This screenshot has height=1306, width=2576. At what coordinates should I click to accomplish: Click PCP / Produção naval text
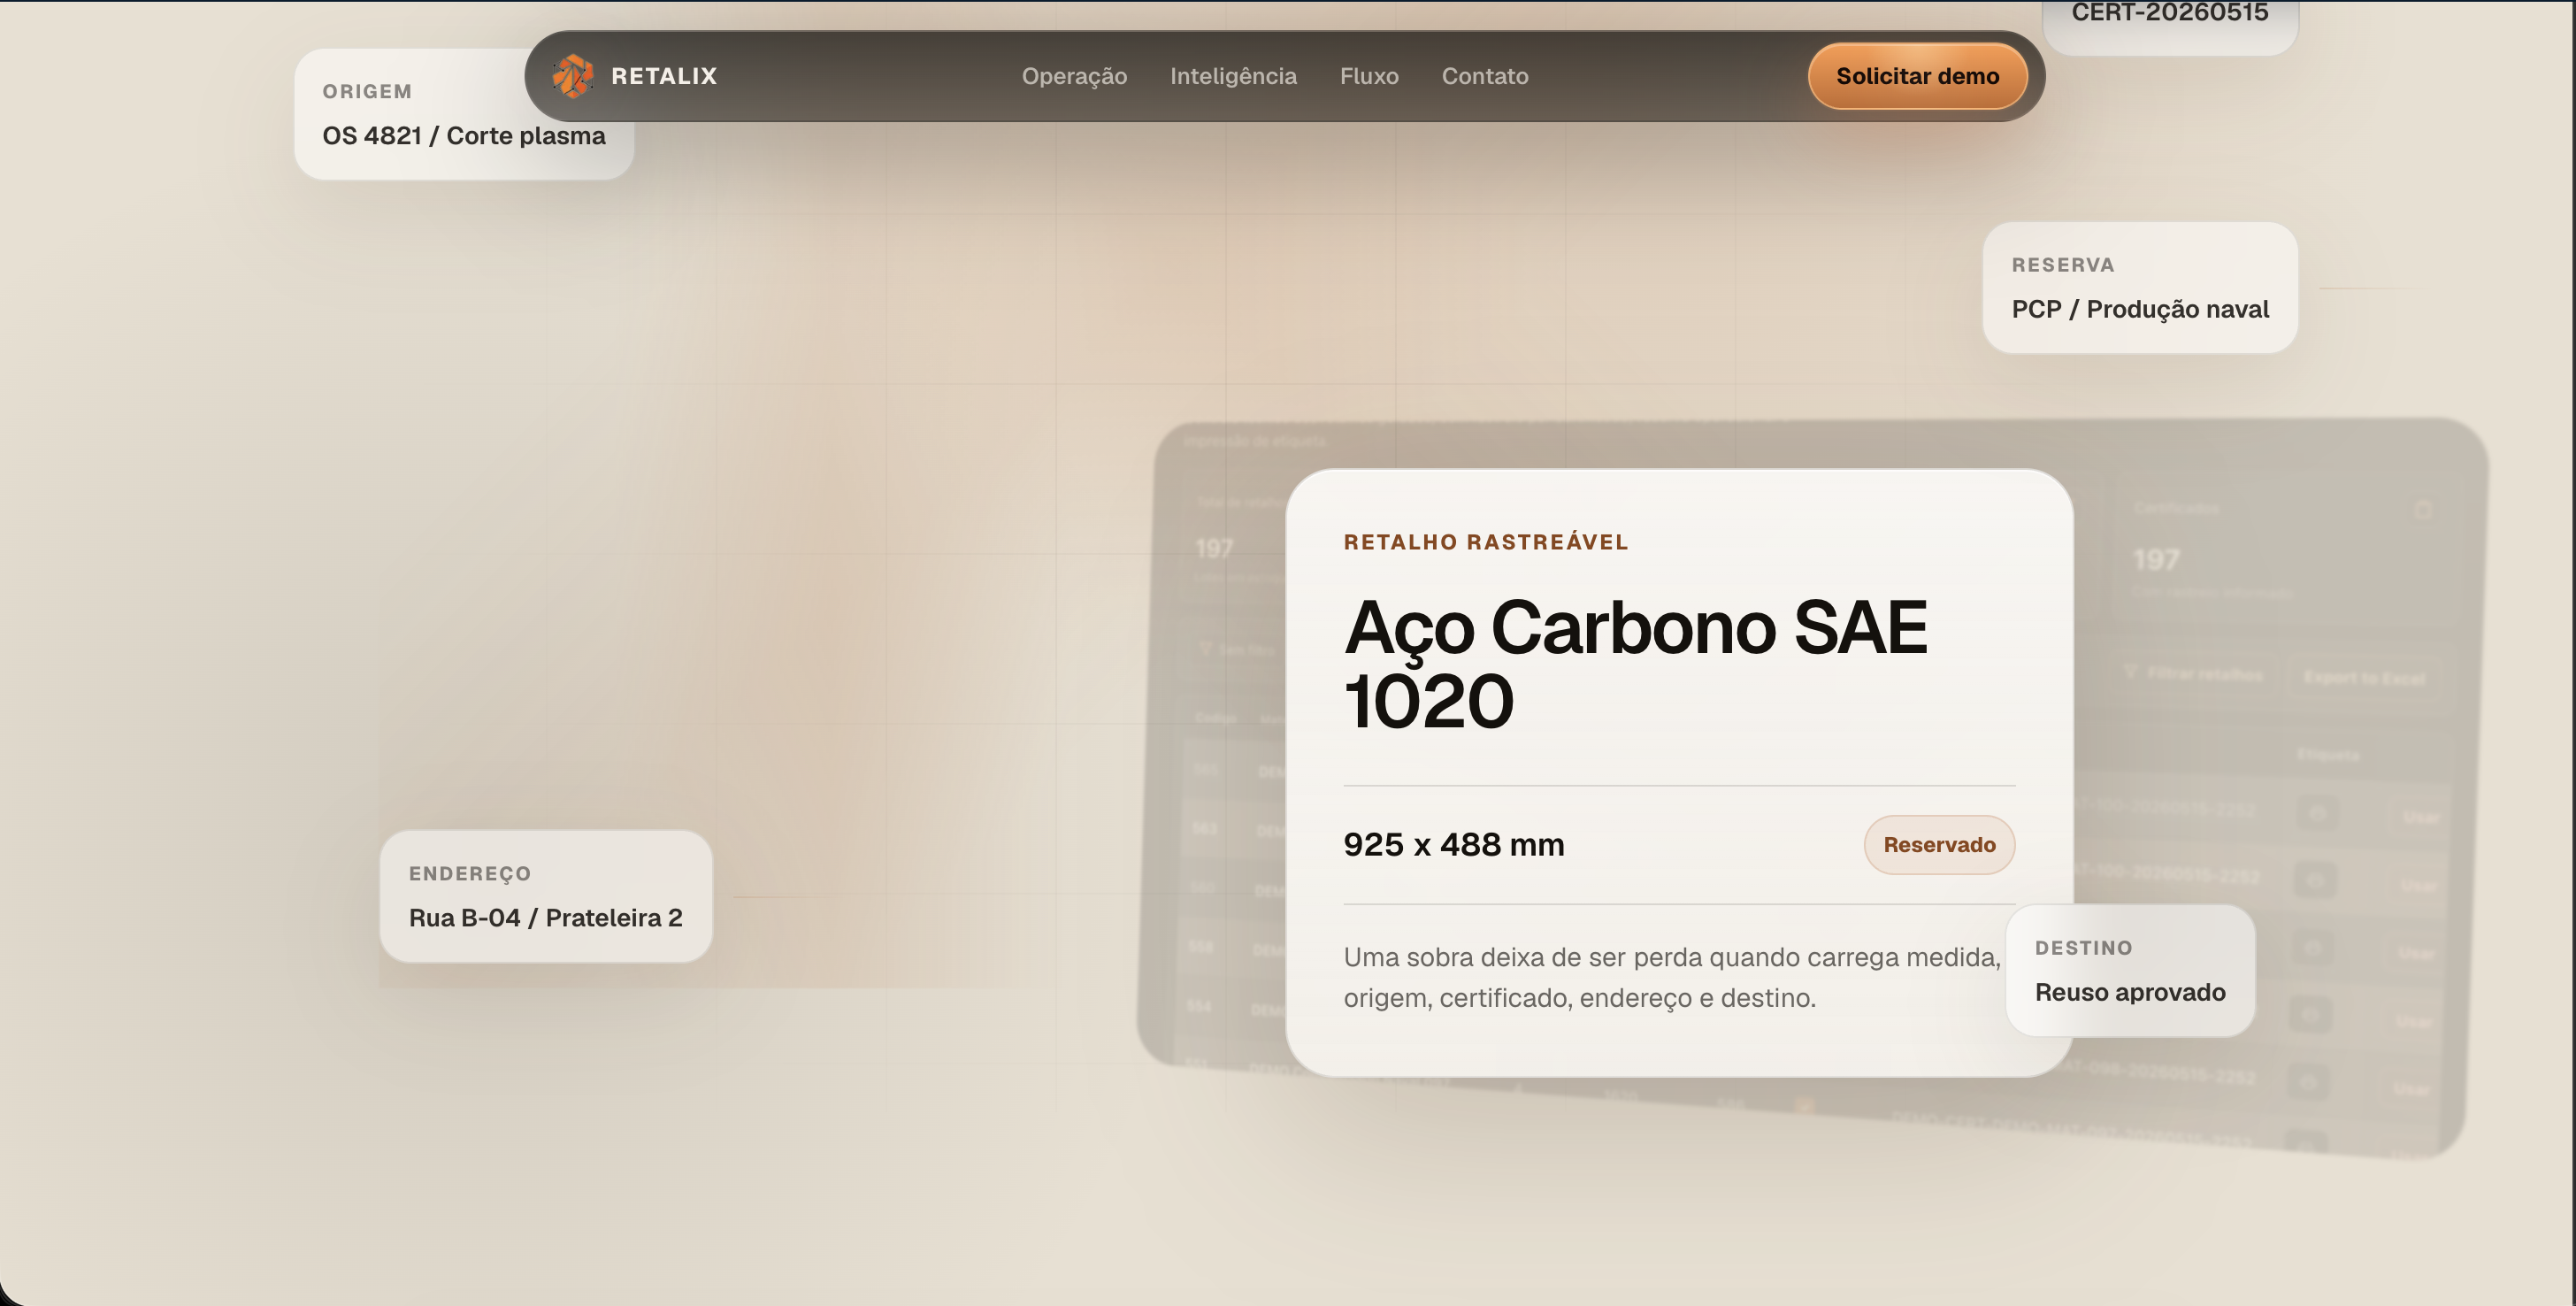click(2140, 309)
